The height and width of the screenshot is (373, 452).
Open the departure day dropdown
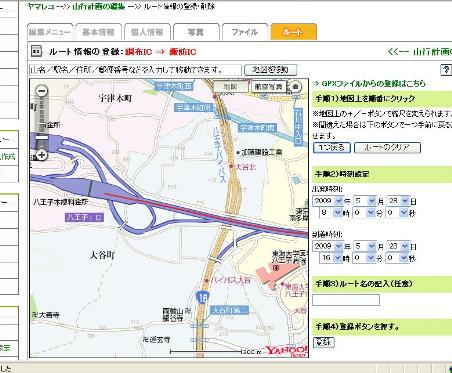pos(398,201)
